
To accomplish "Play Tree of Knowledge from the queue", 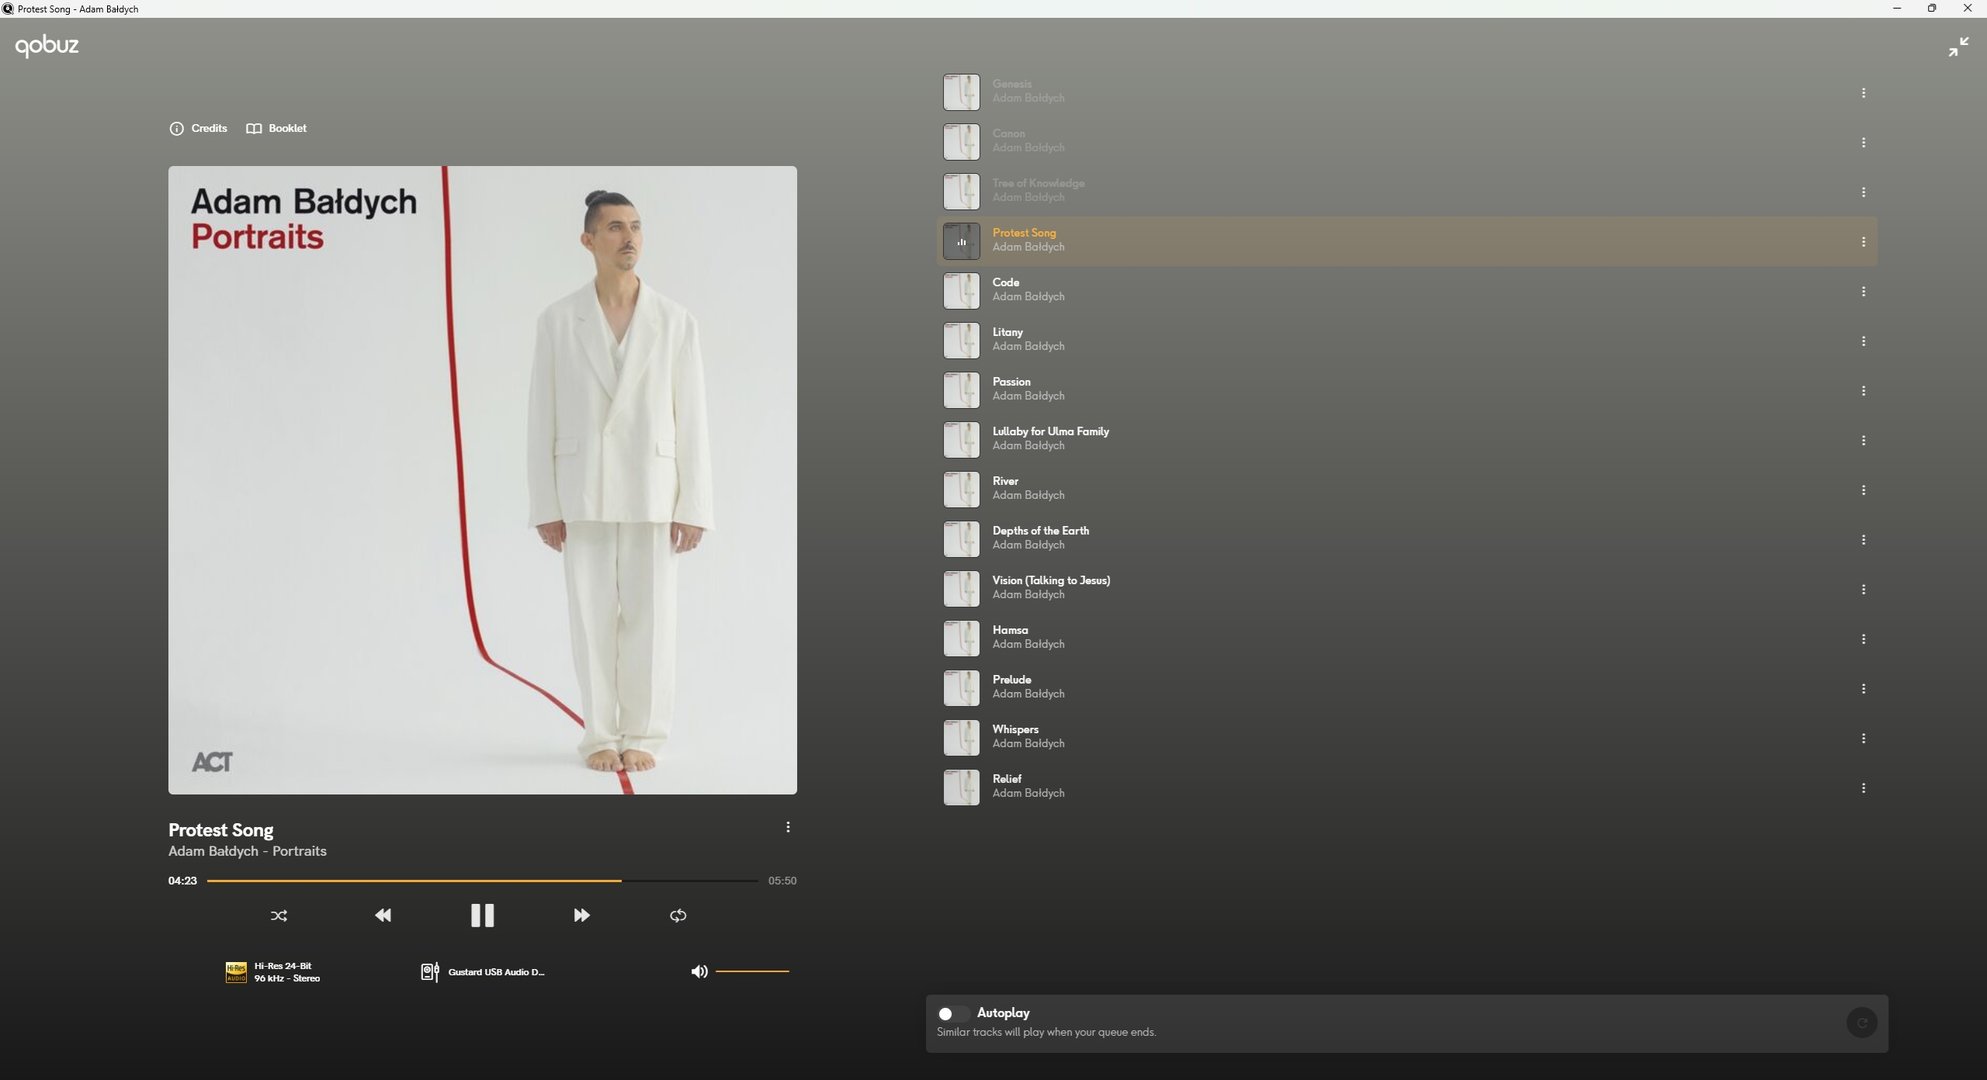I will 1406,191.
